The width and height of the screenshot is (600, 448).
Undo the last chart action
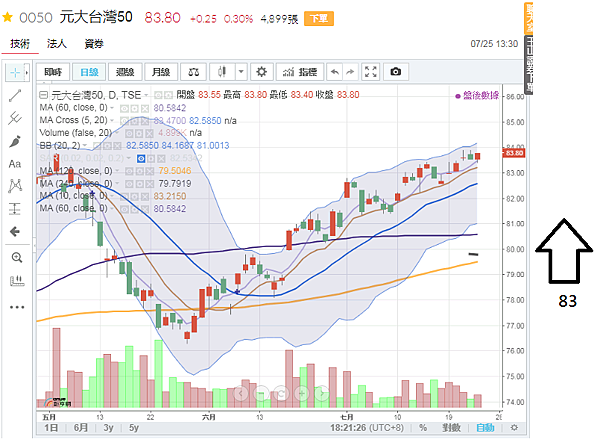(x=335, y=72)
